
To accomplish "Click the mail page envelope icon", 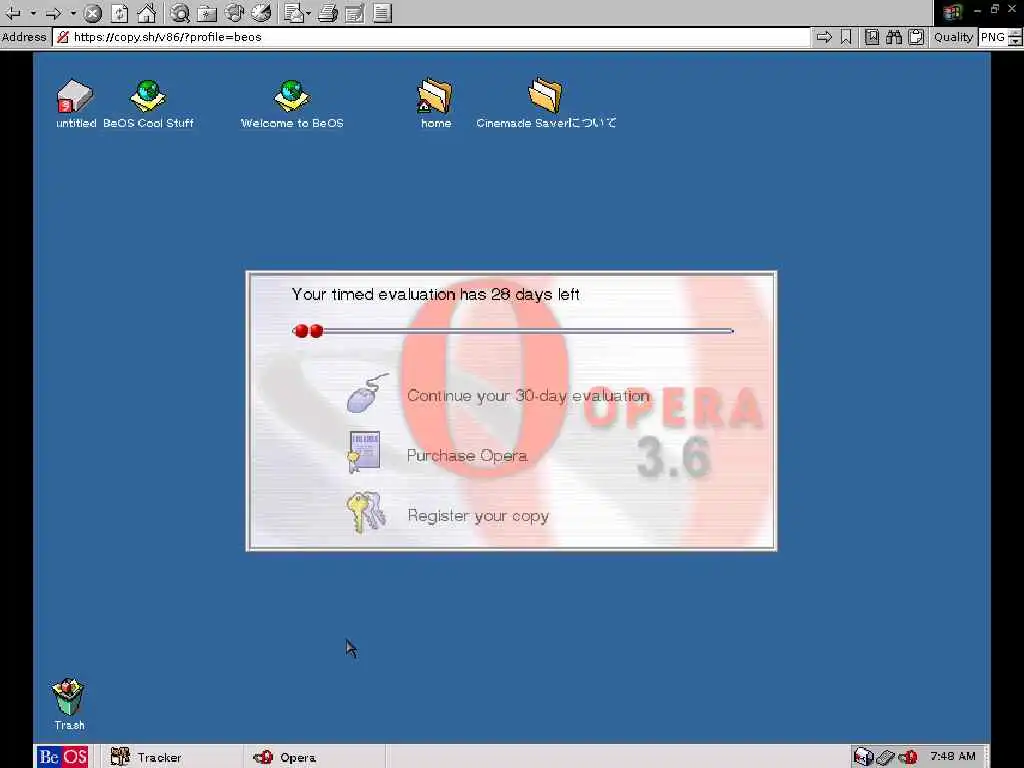I will [294, 12].
